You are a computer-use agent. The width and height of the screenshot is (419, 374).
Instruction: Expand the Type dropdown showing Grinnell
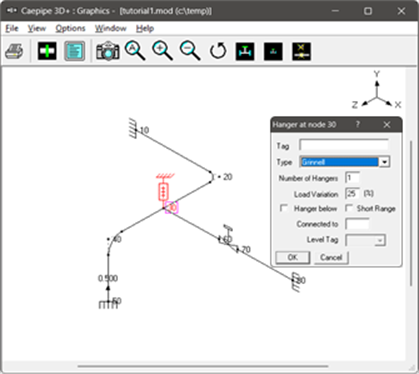[345, 162]
